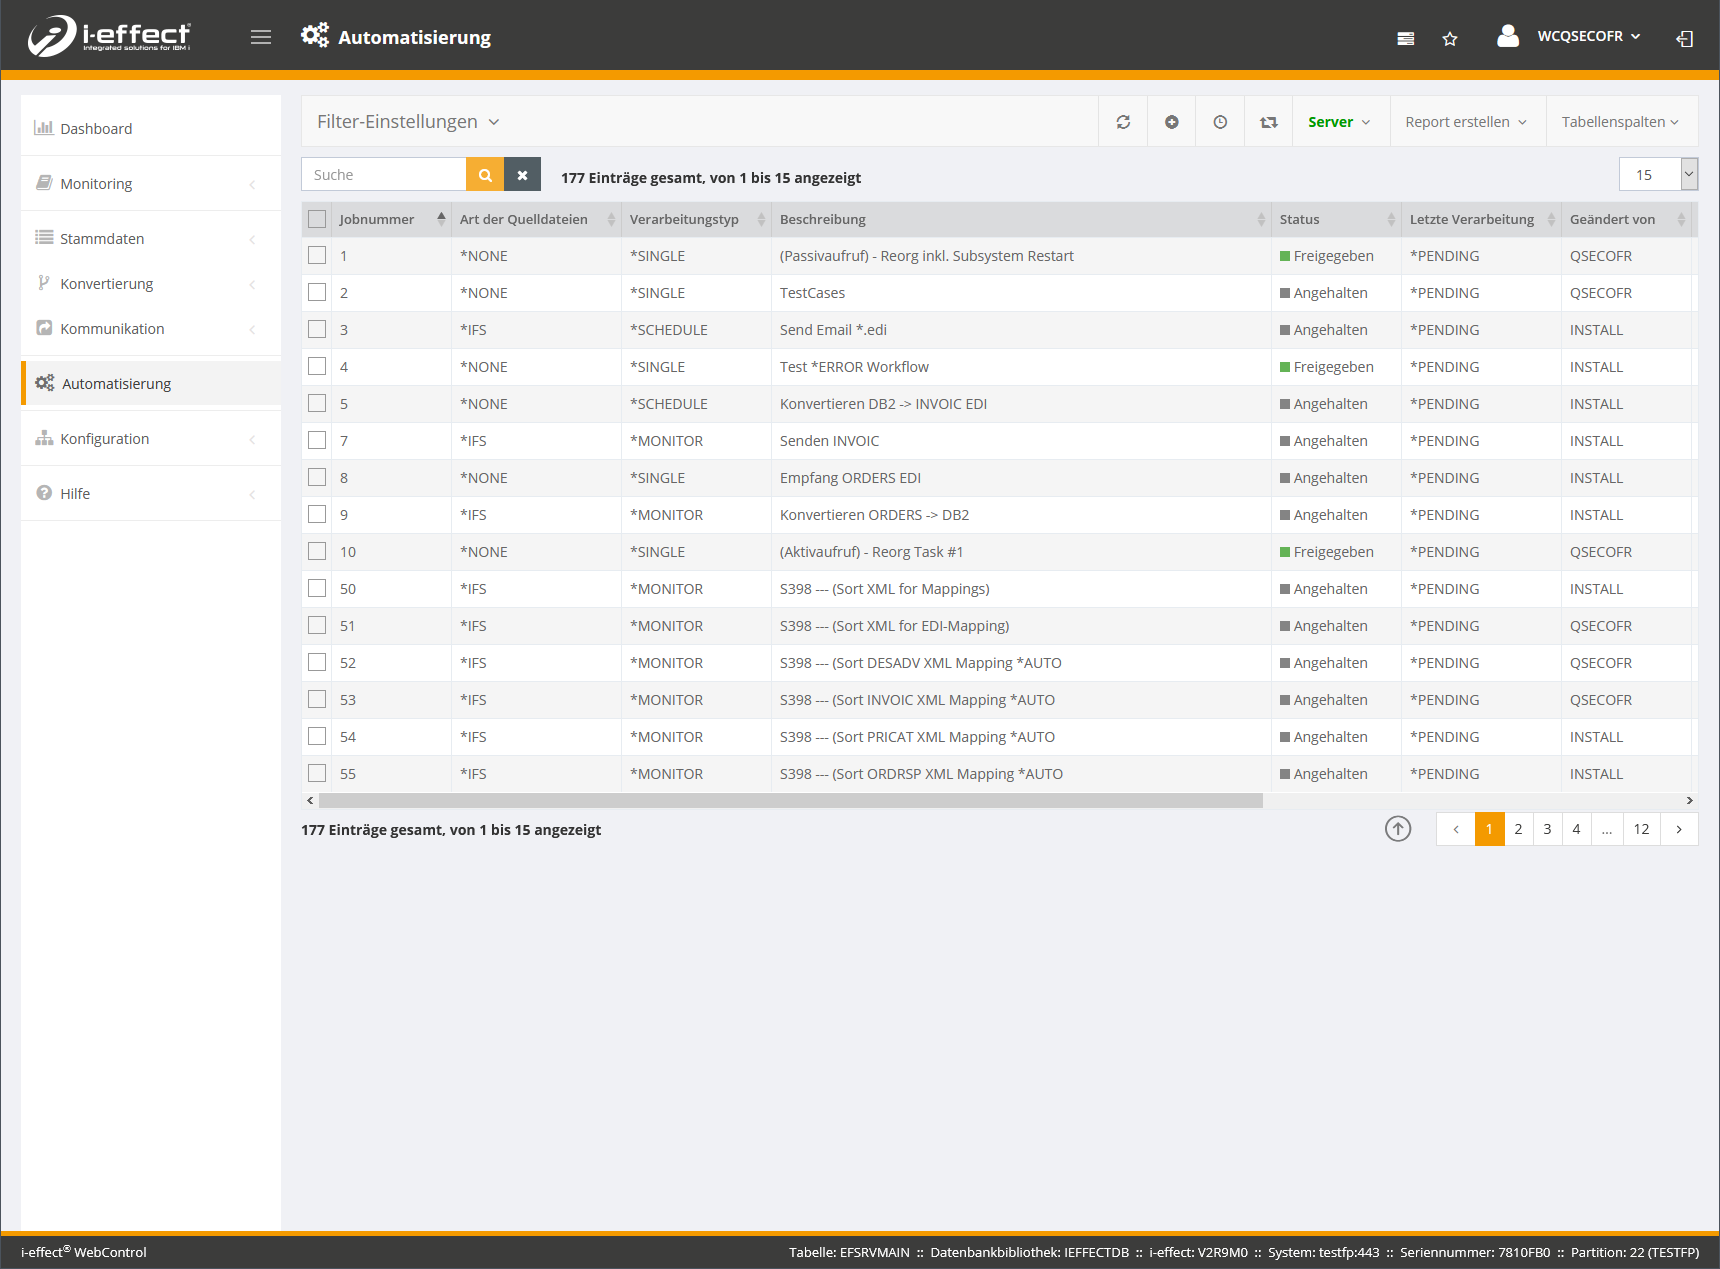This screenshot has height=1269, width=1720.
Task: Click the orange search magnifier button
Action: click(x=485, y=175)
